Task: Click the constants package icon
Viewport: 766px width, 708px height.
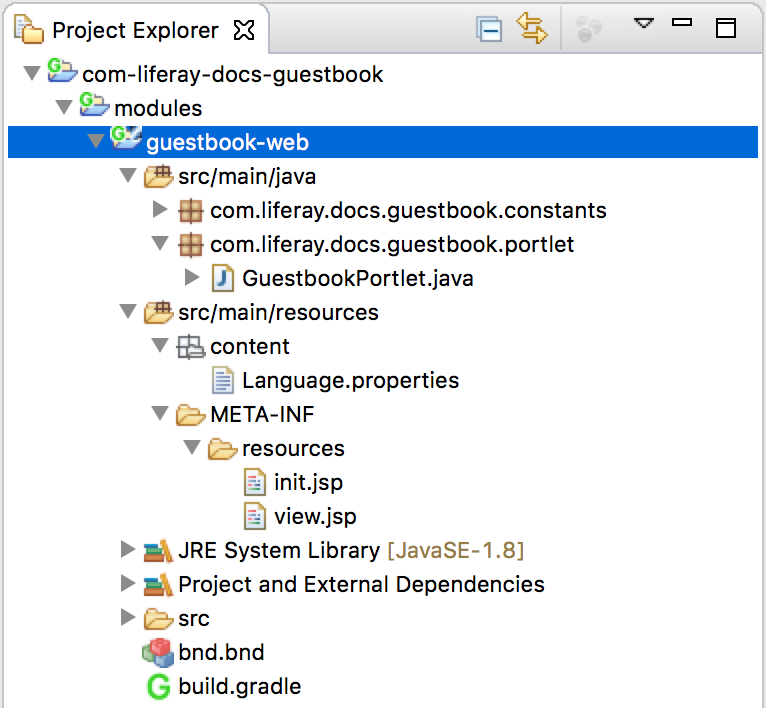Action: tap(191, 211)
